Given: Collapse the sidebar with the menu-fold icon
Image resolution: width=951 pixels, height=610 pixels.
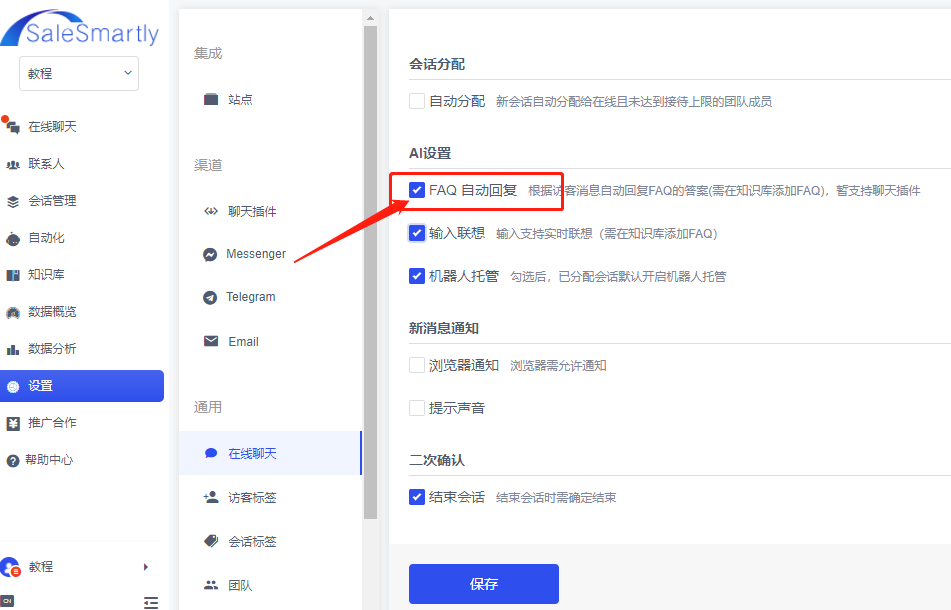Looking at the screenshot, I should (151, 602).
